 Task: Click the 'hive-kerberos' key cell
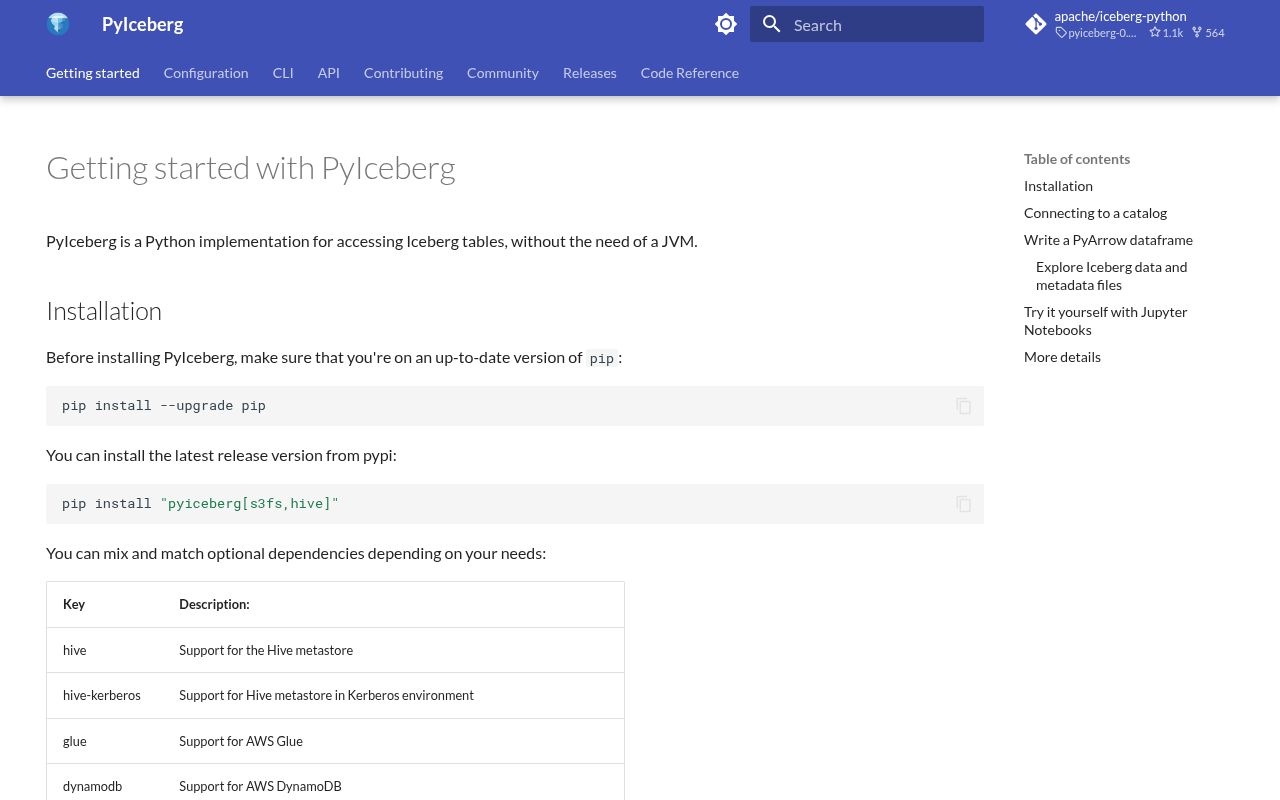(105, 695)
